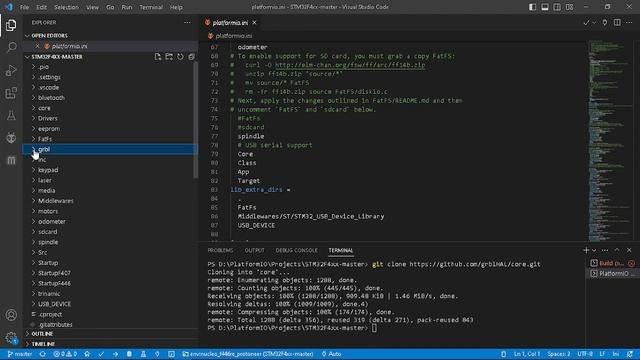Viewport: 640px width, 360px height.
Task: Expand the OUTLINE section
Action: [110, 334]
